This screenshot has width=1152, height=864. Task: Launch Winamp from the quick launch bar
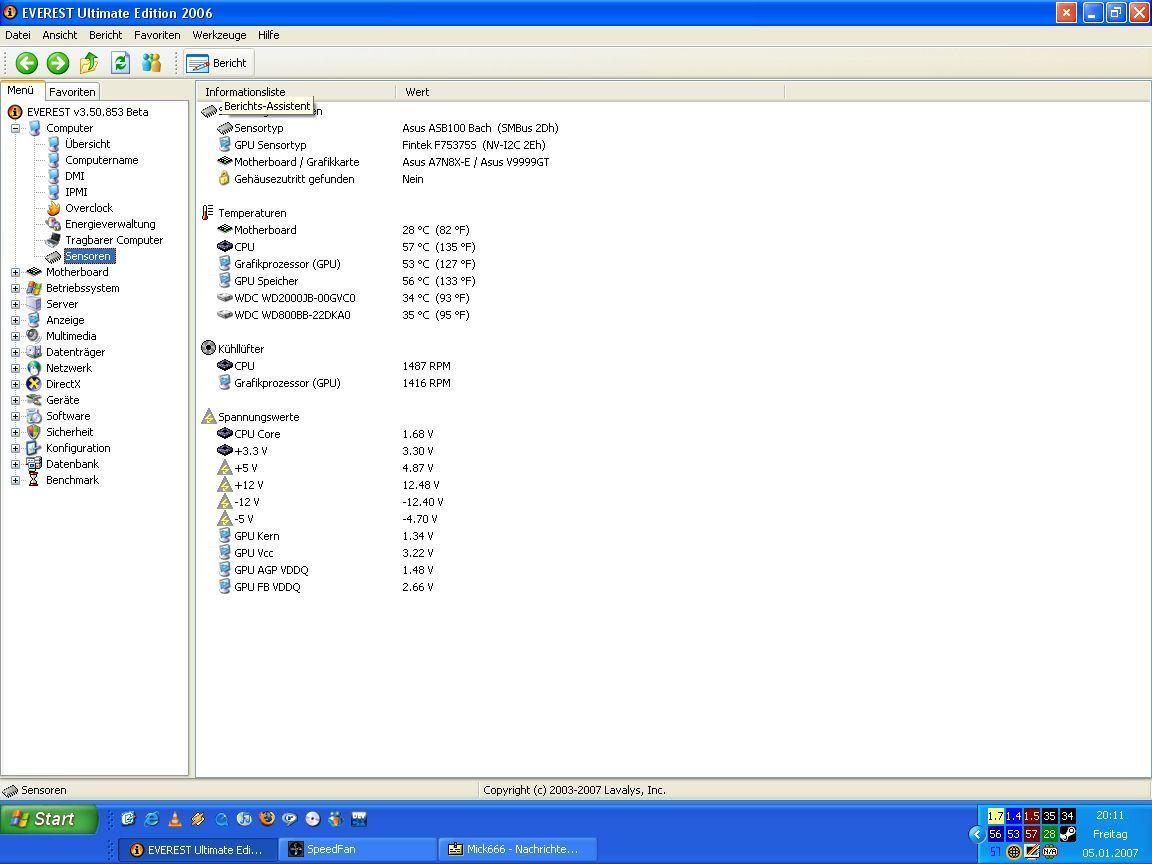[198, 818]
